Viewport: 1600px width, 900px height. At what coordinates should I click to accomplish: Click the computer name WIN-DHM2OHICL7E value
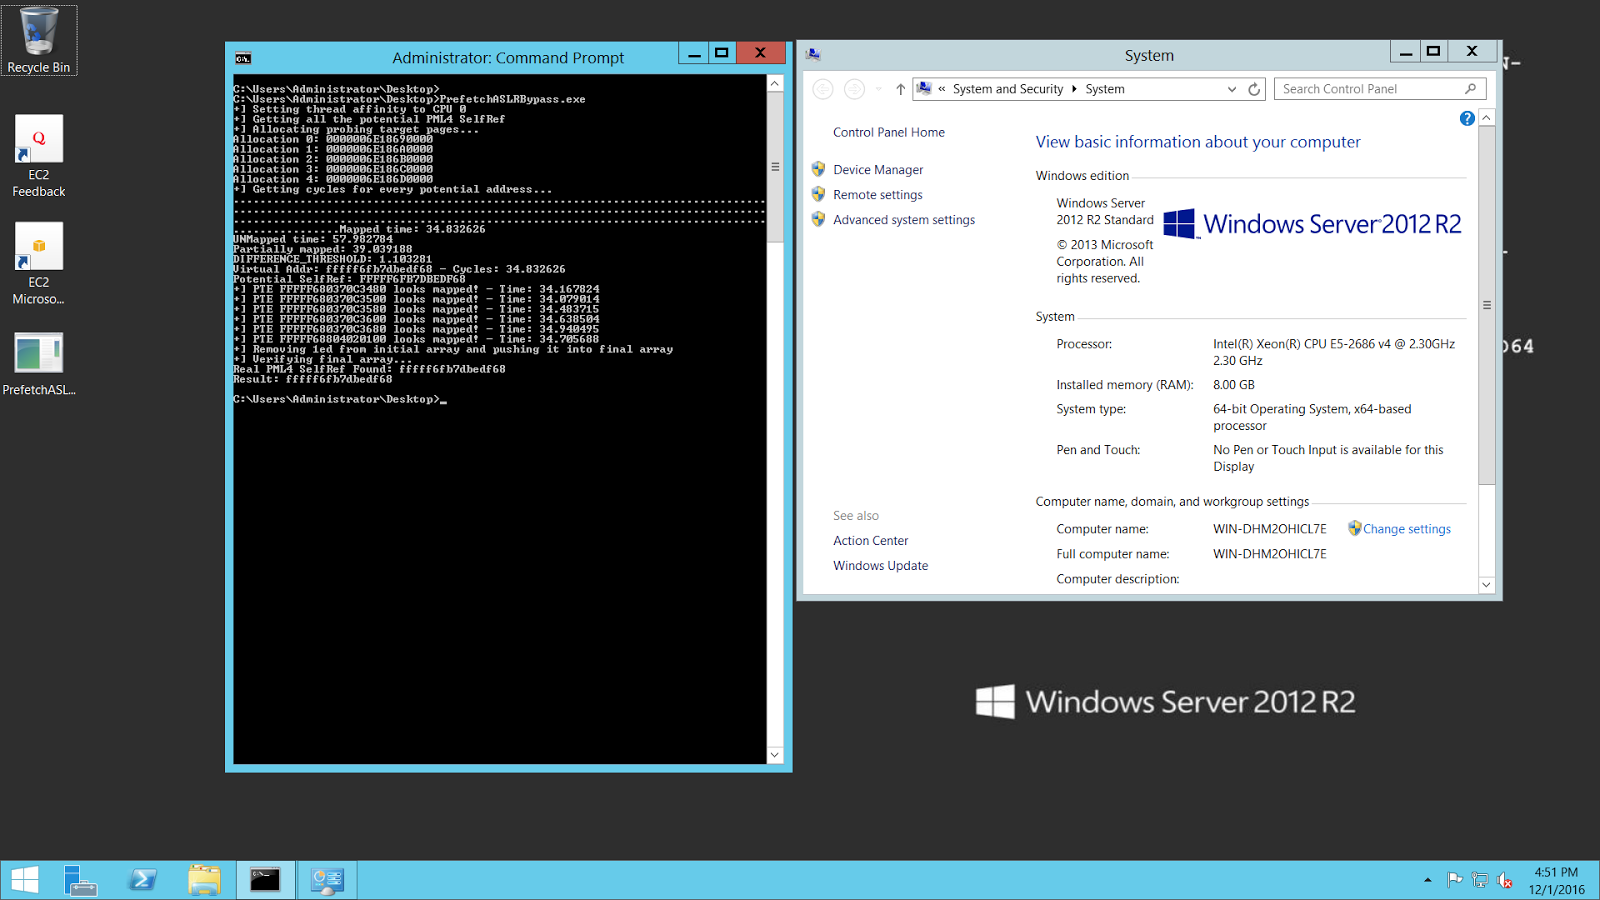tap(1269, 529)
